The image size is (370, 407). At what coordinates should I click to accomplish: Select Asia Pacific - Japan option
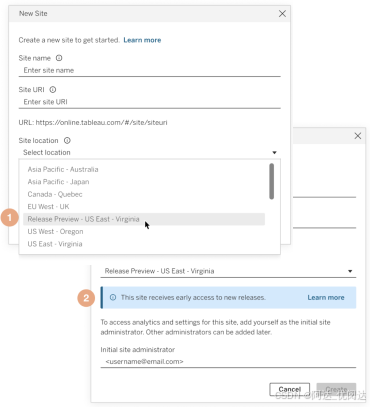[144, 182]
